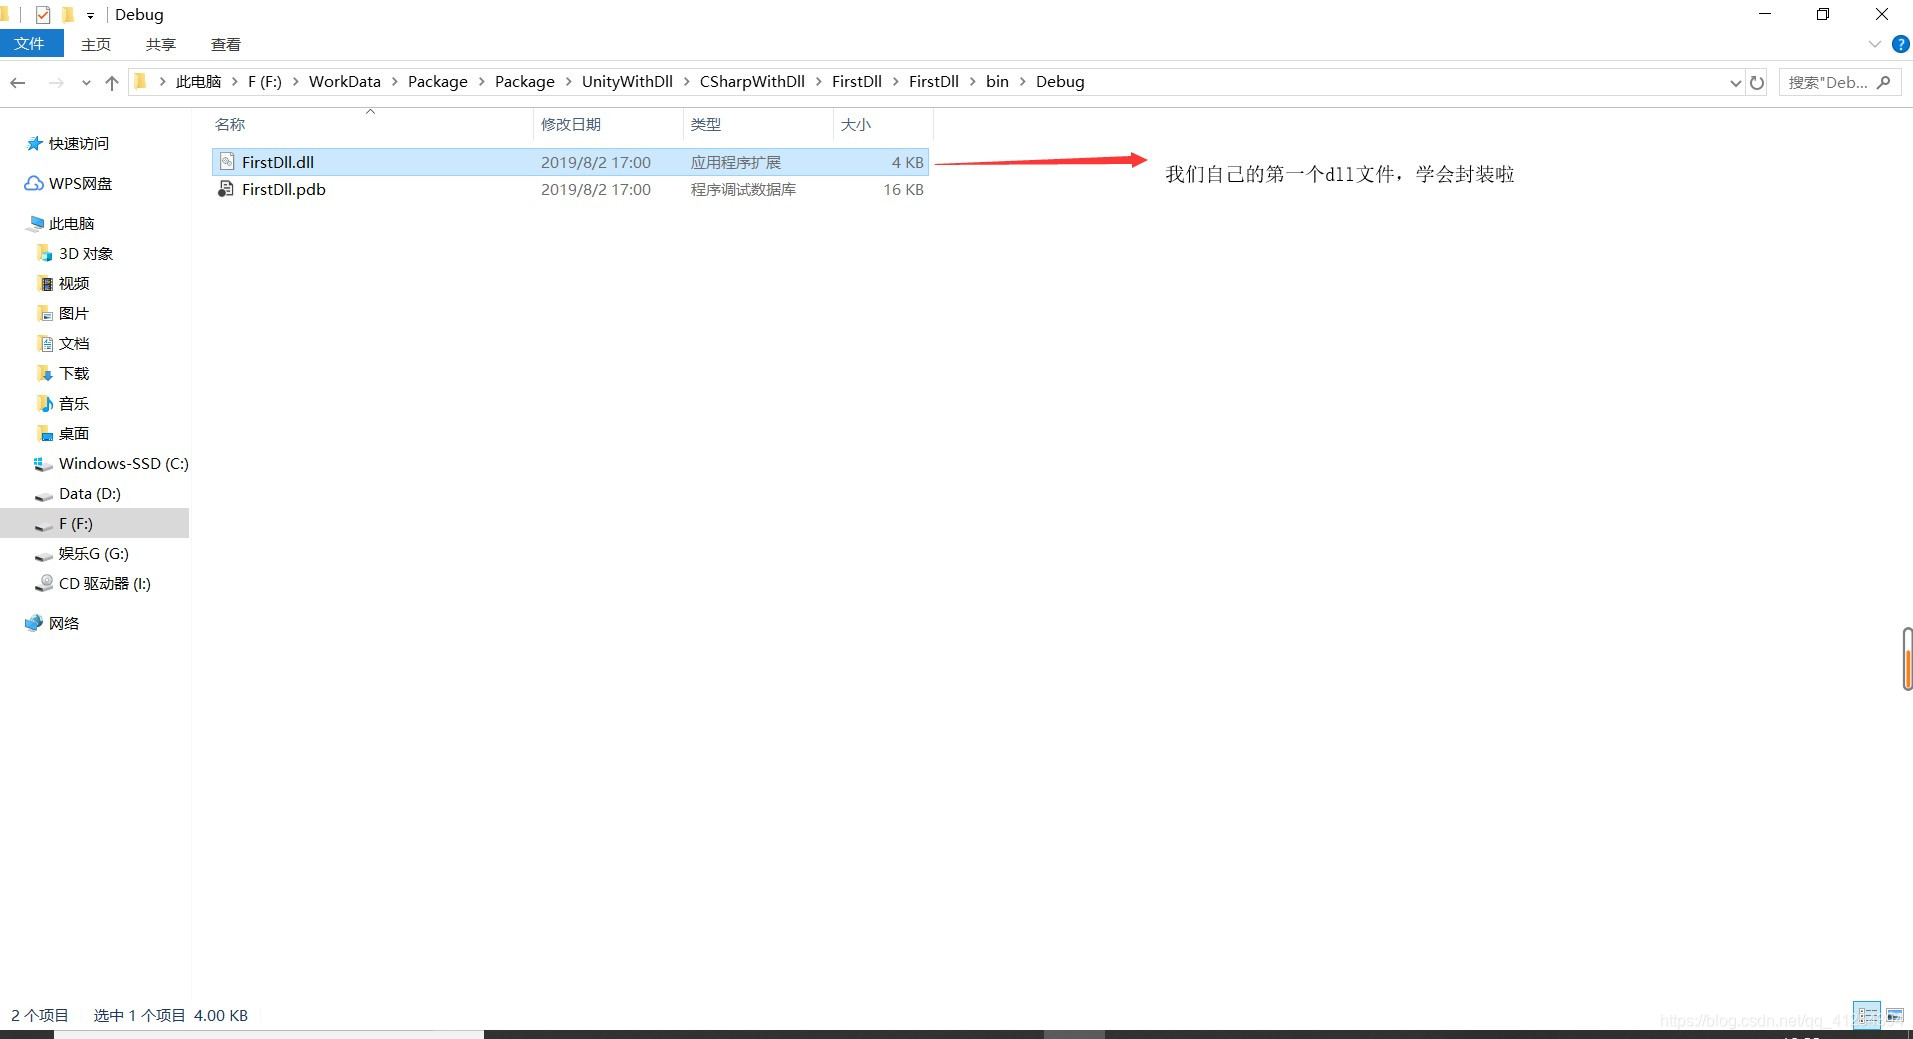Navigate to bin breadcrumb

(x=997, y=82)
